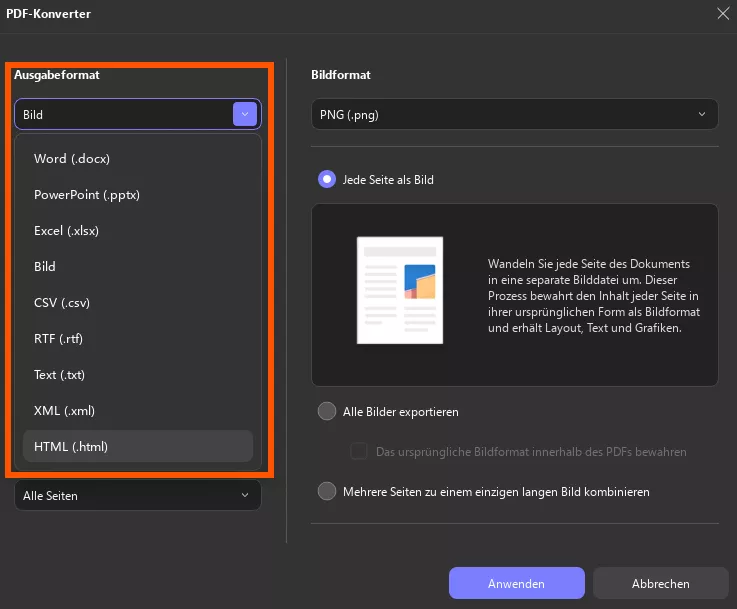Choose CSV (.csv) output format
The height and width of the screenshot is (609, 737).
tap(138, 303)
